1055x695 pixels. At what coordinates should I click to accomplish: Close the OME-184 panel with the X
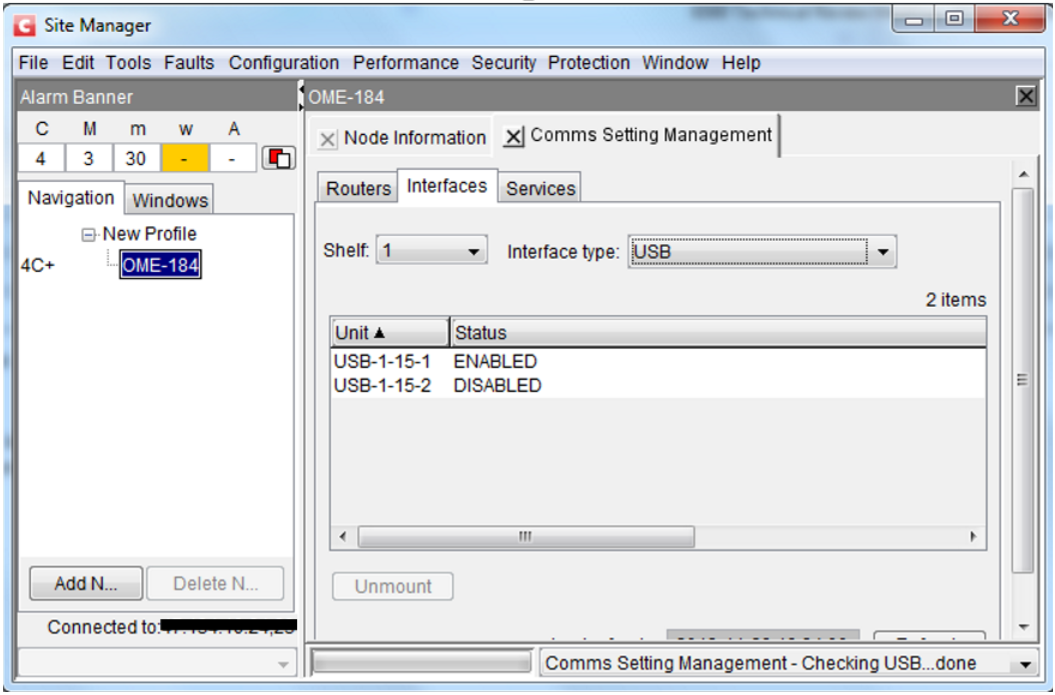[1025, 97]
